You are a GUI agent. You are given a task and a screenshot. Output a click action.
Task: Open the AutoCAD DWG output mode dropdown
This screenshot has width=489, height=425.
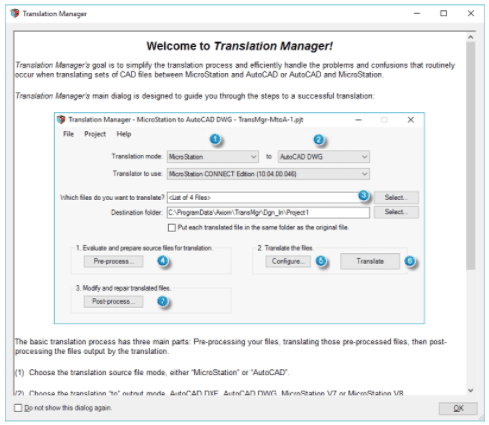323,157
